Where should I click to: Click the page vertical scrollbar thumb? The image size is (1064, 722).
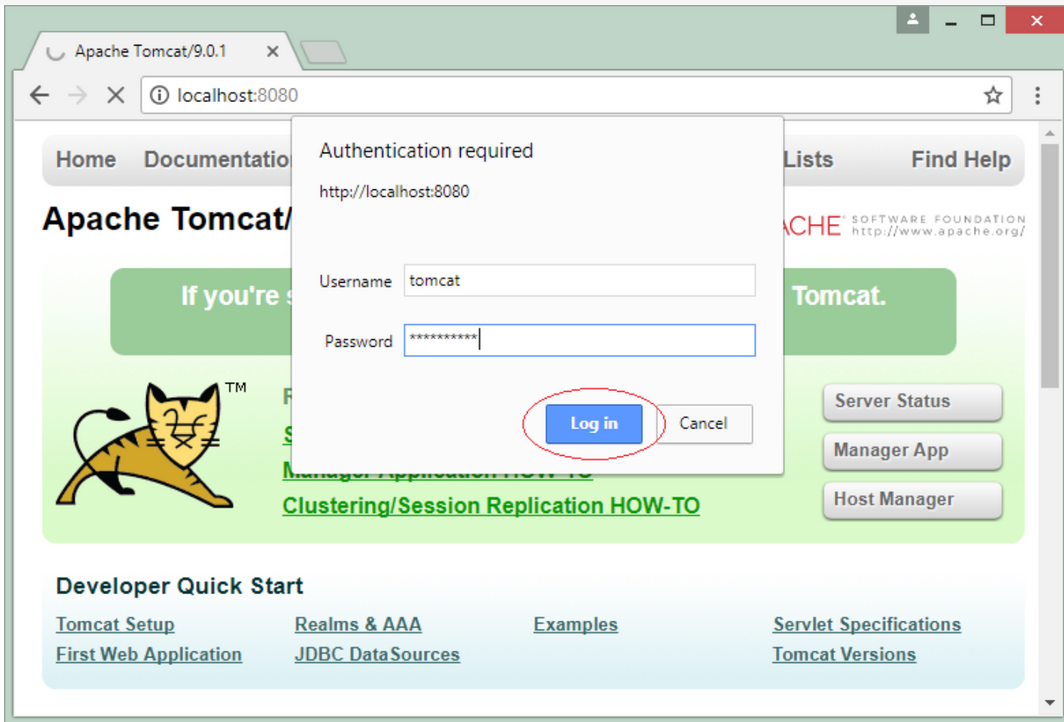(1049, 265)
